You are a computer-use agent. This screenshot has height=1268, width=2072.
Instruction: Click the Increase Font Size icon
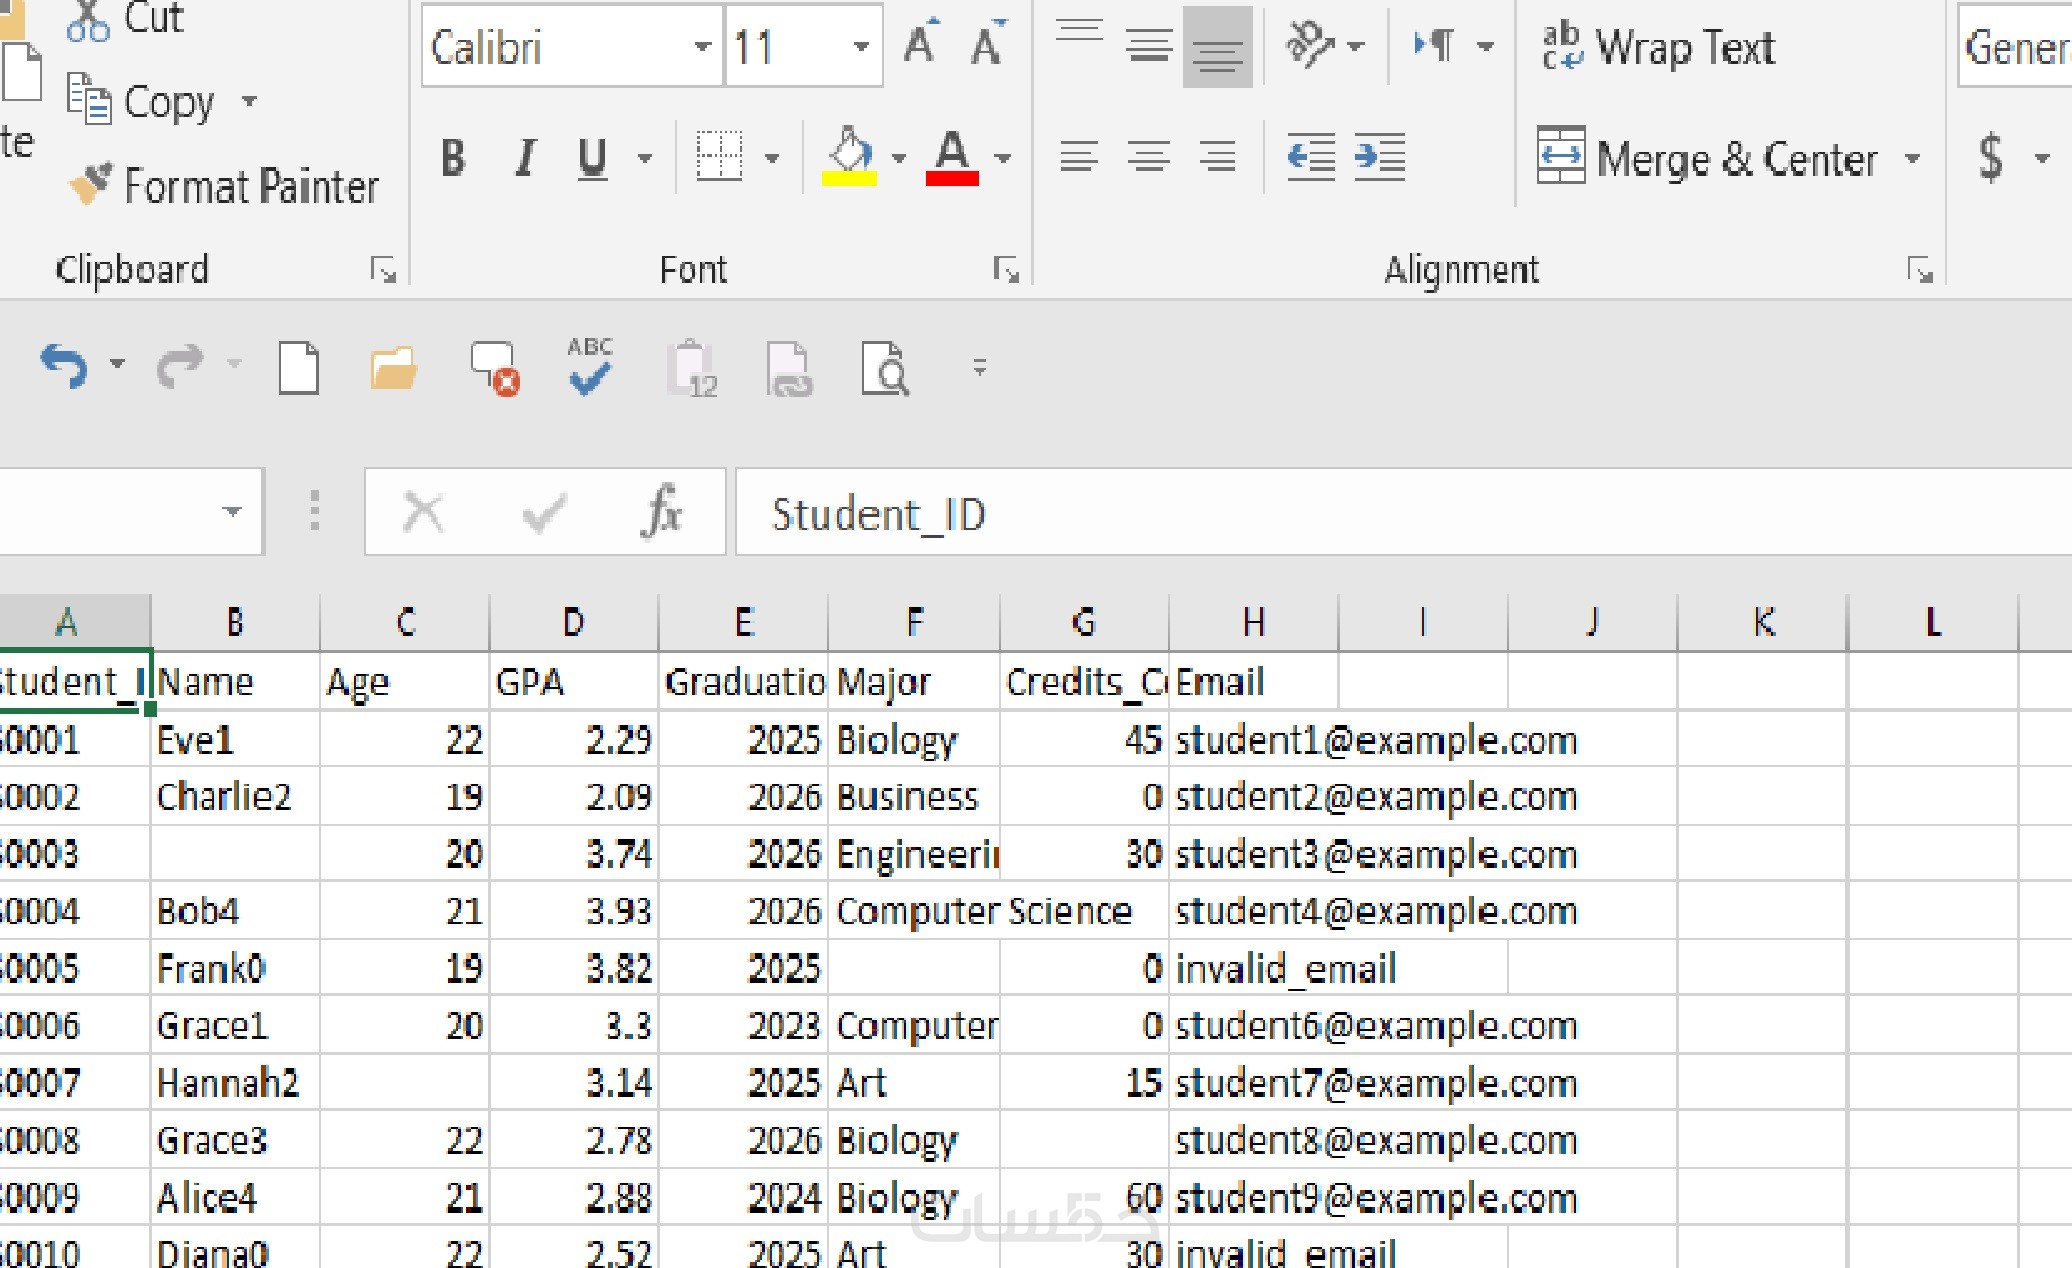click(920, 45)
